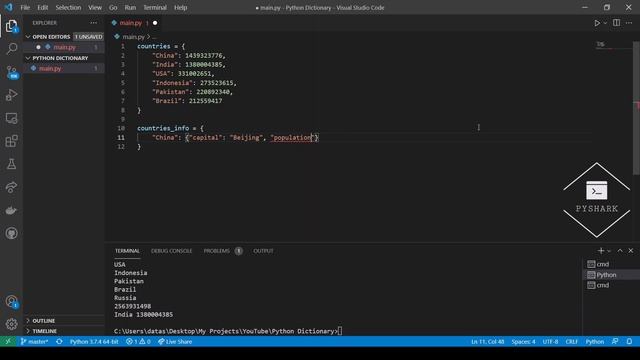Place cursor after "population" on line 11

point(311,138)
